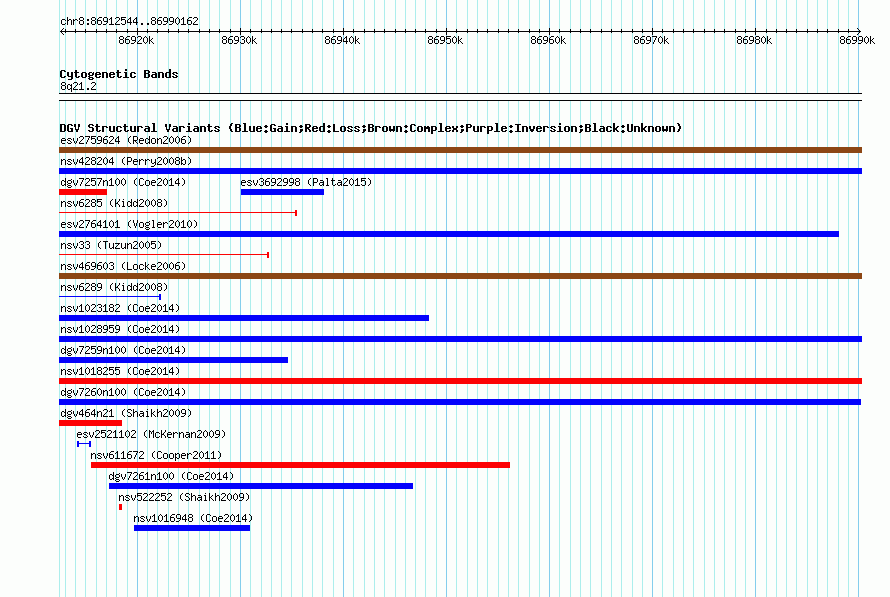The height and width of the screenshot is (597, 890).
Task: Select the thin blue nsv6289 variant line
Action: coord(110,297)
